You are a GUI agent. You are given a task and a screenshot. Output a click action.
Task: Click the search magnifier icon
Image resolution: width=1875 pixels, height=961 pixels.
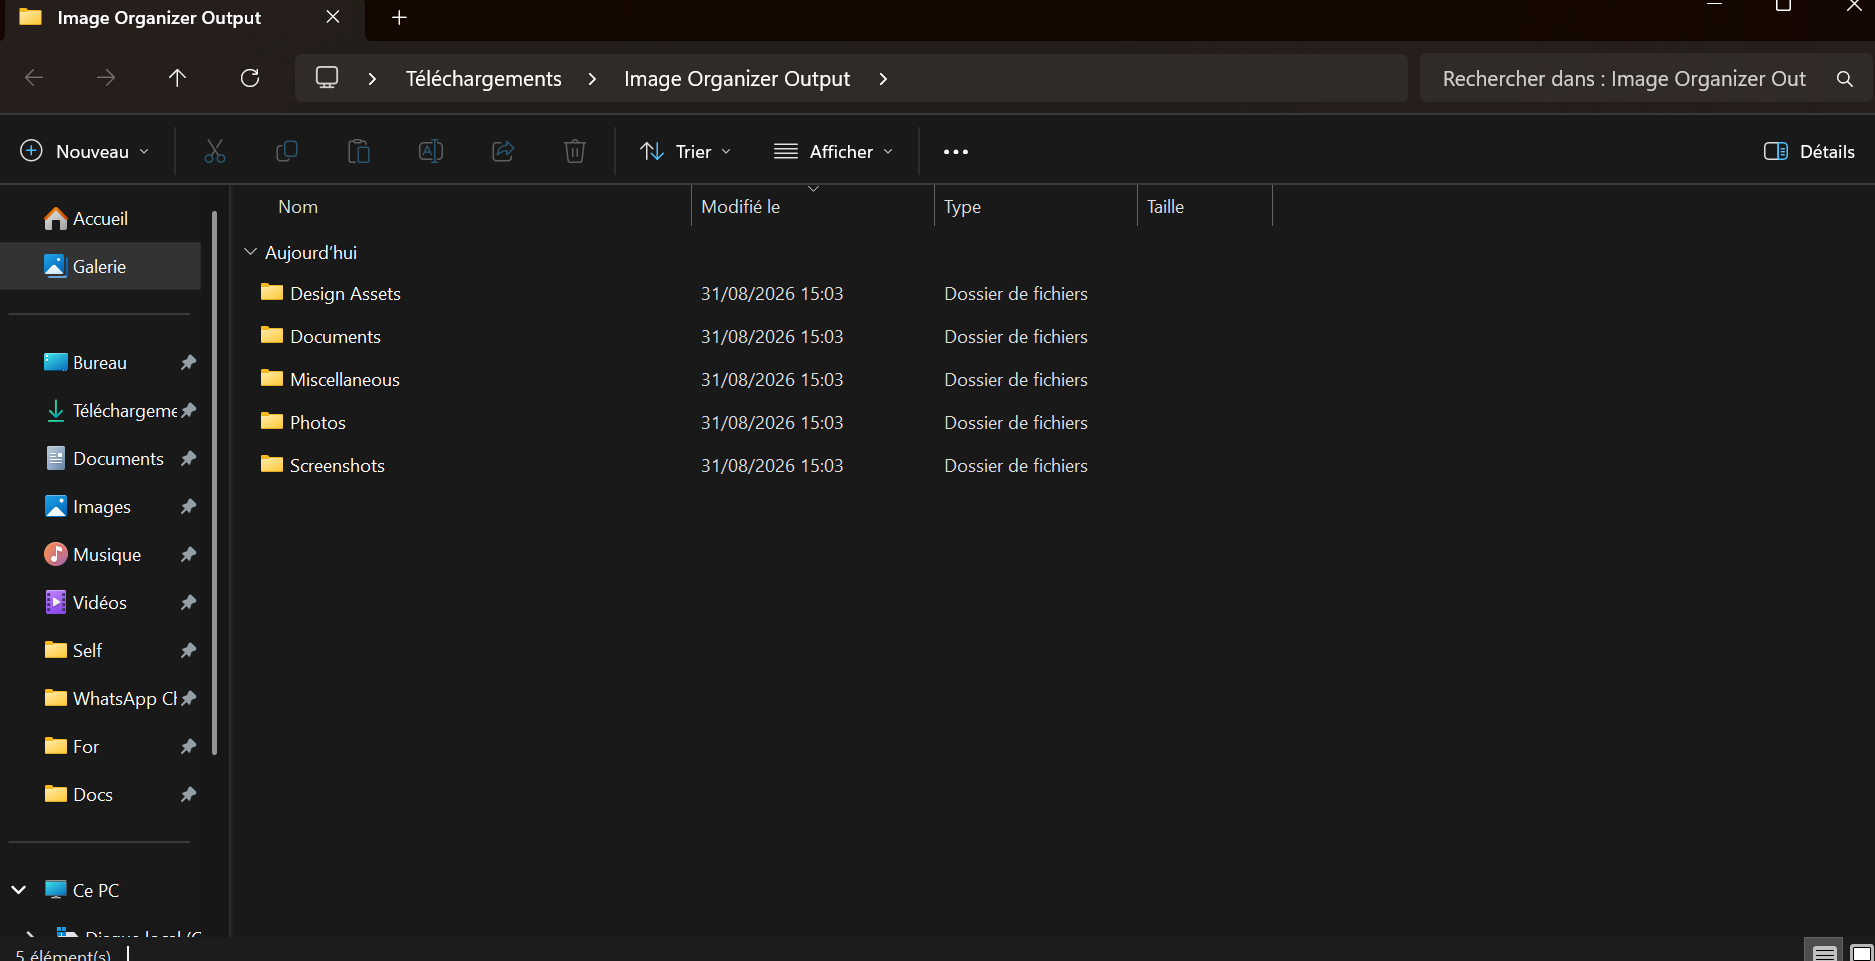click(x=1845, y=79)
